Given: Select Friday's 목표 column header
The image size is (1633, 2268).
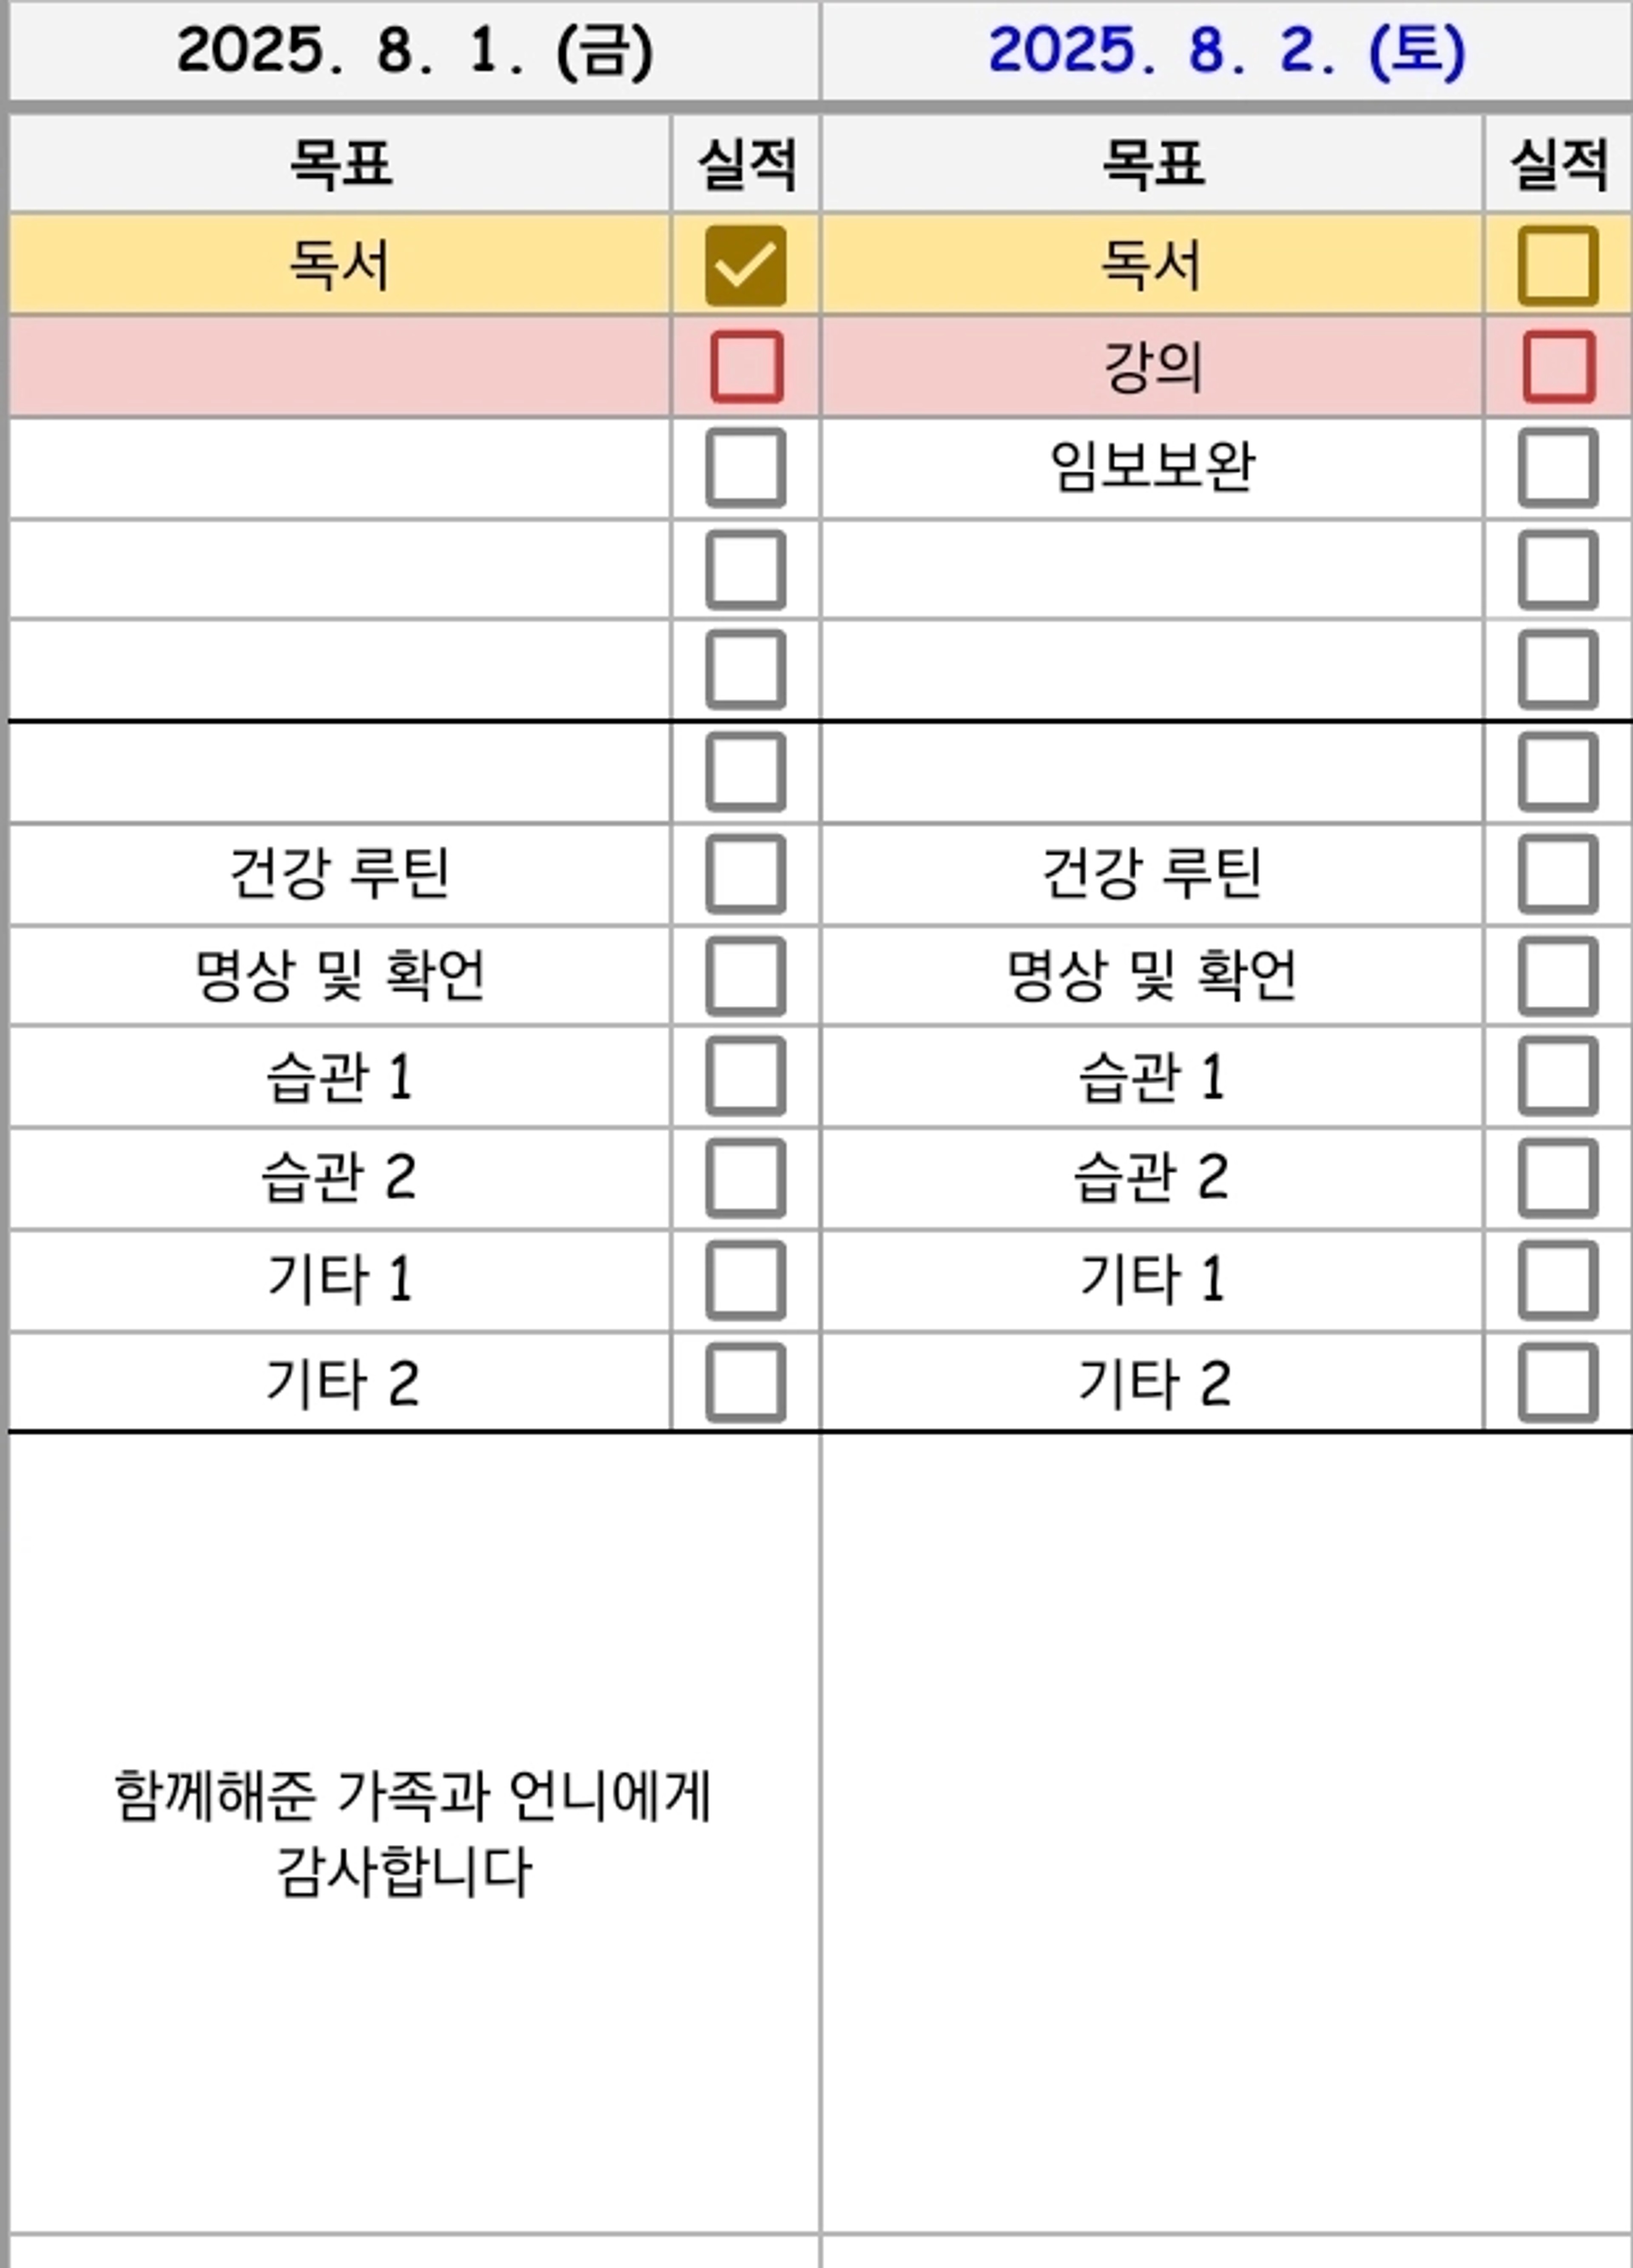Looking at the screenshot, I should point(340,163).
